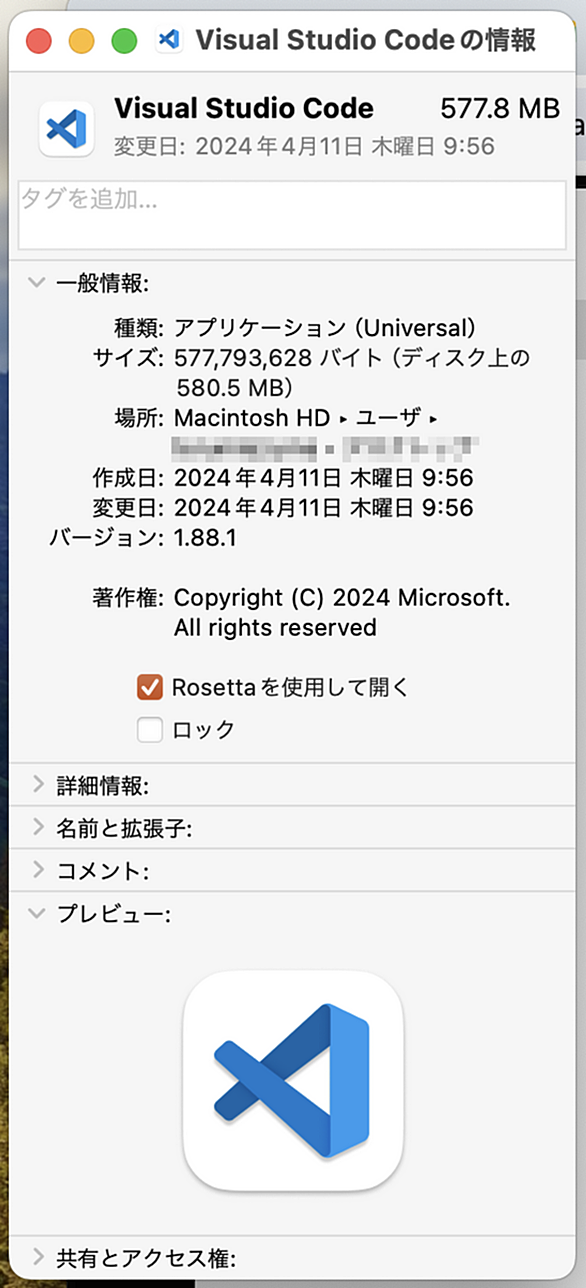The image size is (586, 1288).
Task: Expand the 名前と拡張子 section
Action: pyautogui.click(x=38, y=828)
